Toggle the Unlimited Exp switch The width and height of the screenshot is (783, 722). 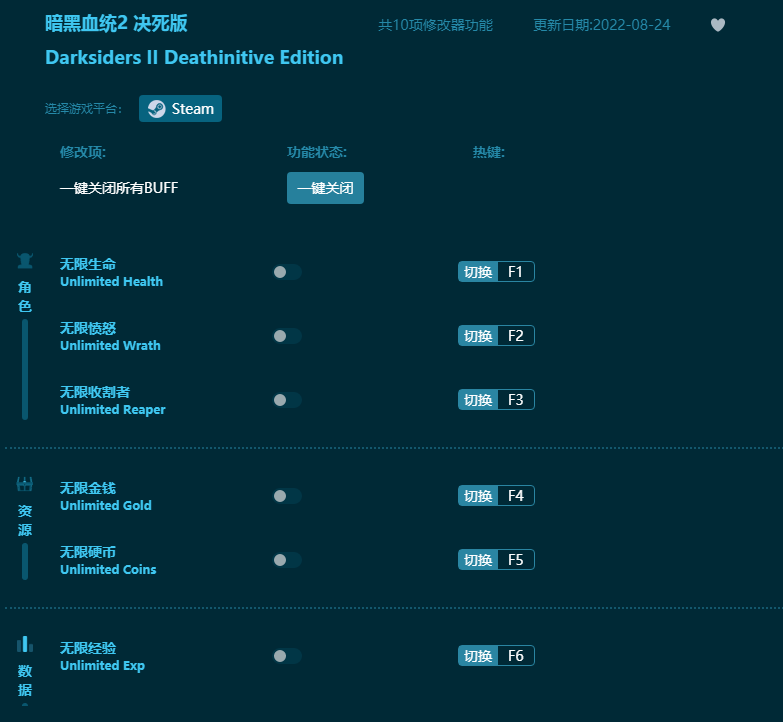287,656
